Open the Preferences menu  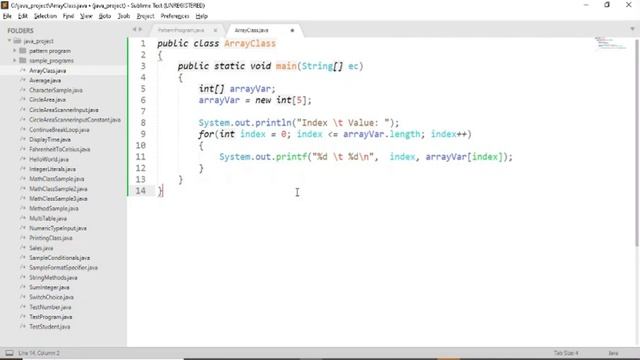coord(175,16)
